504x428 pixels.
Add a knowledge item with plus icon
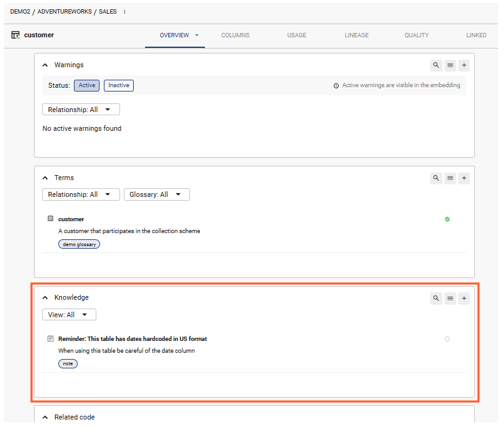464,298
